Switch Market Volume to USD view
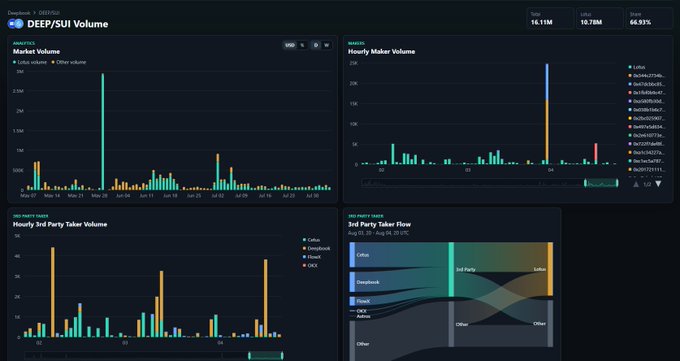The width and height of the screenshot is (680, 361). [290, 45]
